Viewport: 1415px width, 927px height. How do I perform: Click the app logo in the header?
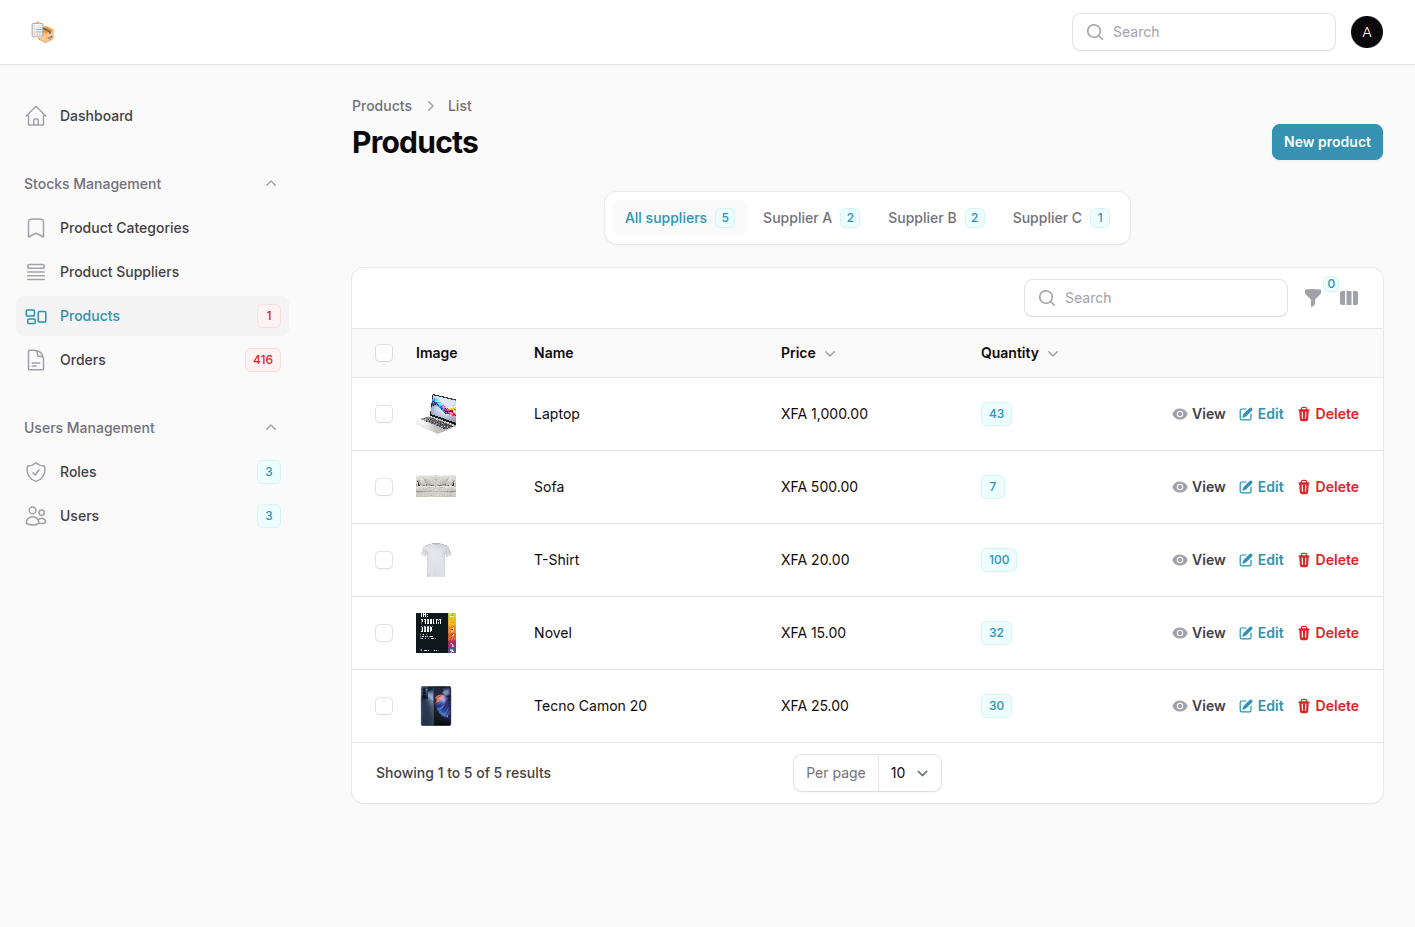click(x=42, y=32)
